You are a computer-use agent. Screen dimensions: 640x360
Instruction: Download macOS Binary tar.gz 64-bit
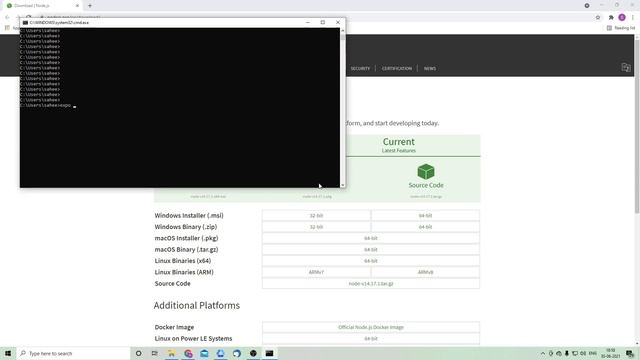click(x=371, y=249)
